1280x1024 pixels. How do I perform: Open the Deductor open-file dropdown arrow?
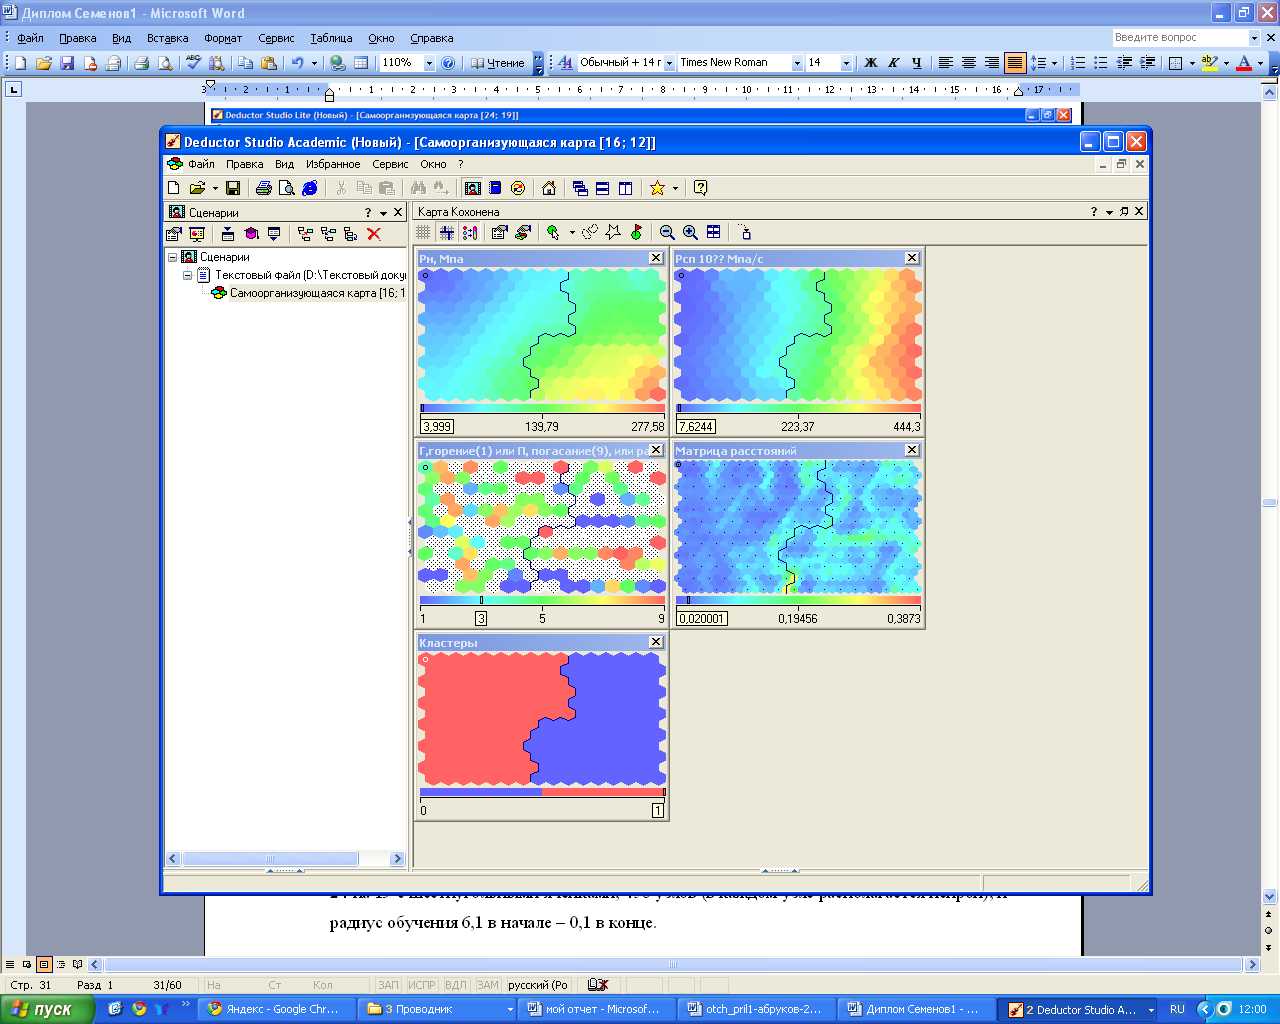[215, 188]
